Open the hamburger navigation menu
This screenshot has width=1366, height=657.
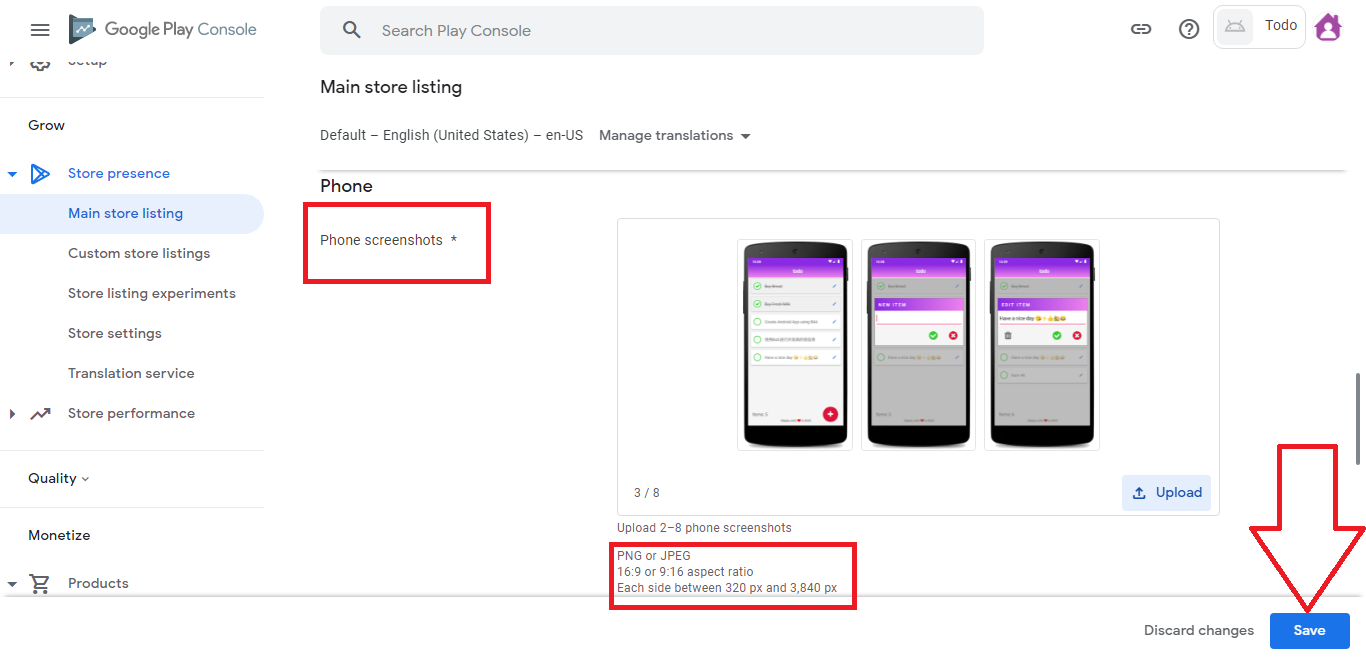click(40, 30)
